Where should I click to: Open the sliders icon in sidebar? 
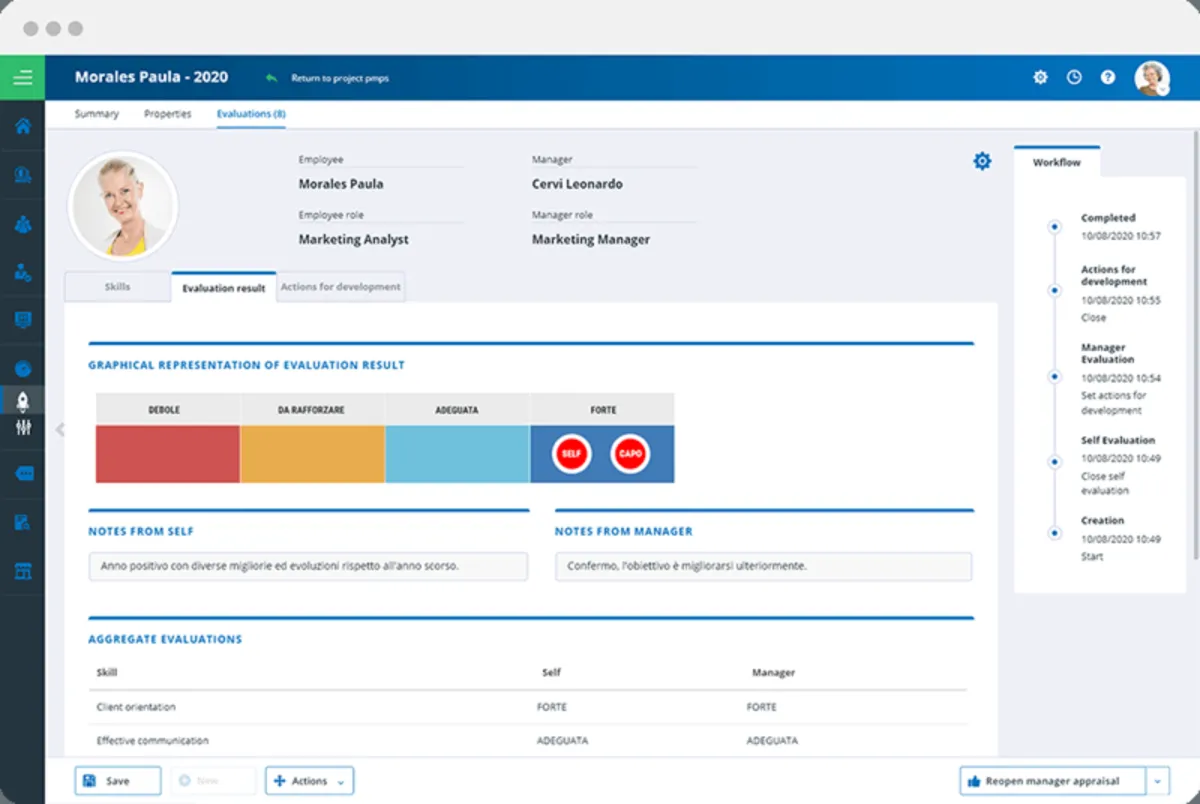(x=22, y=428)
